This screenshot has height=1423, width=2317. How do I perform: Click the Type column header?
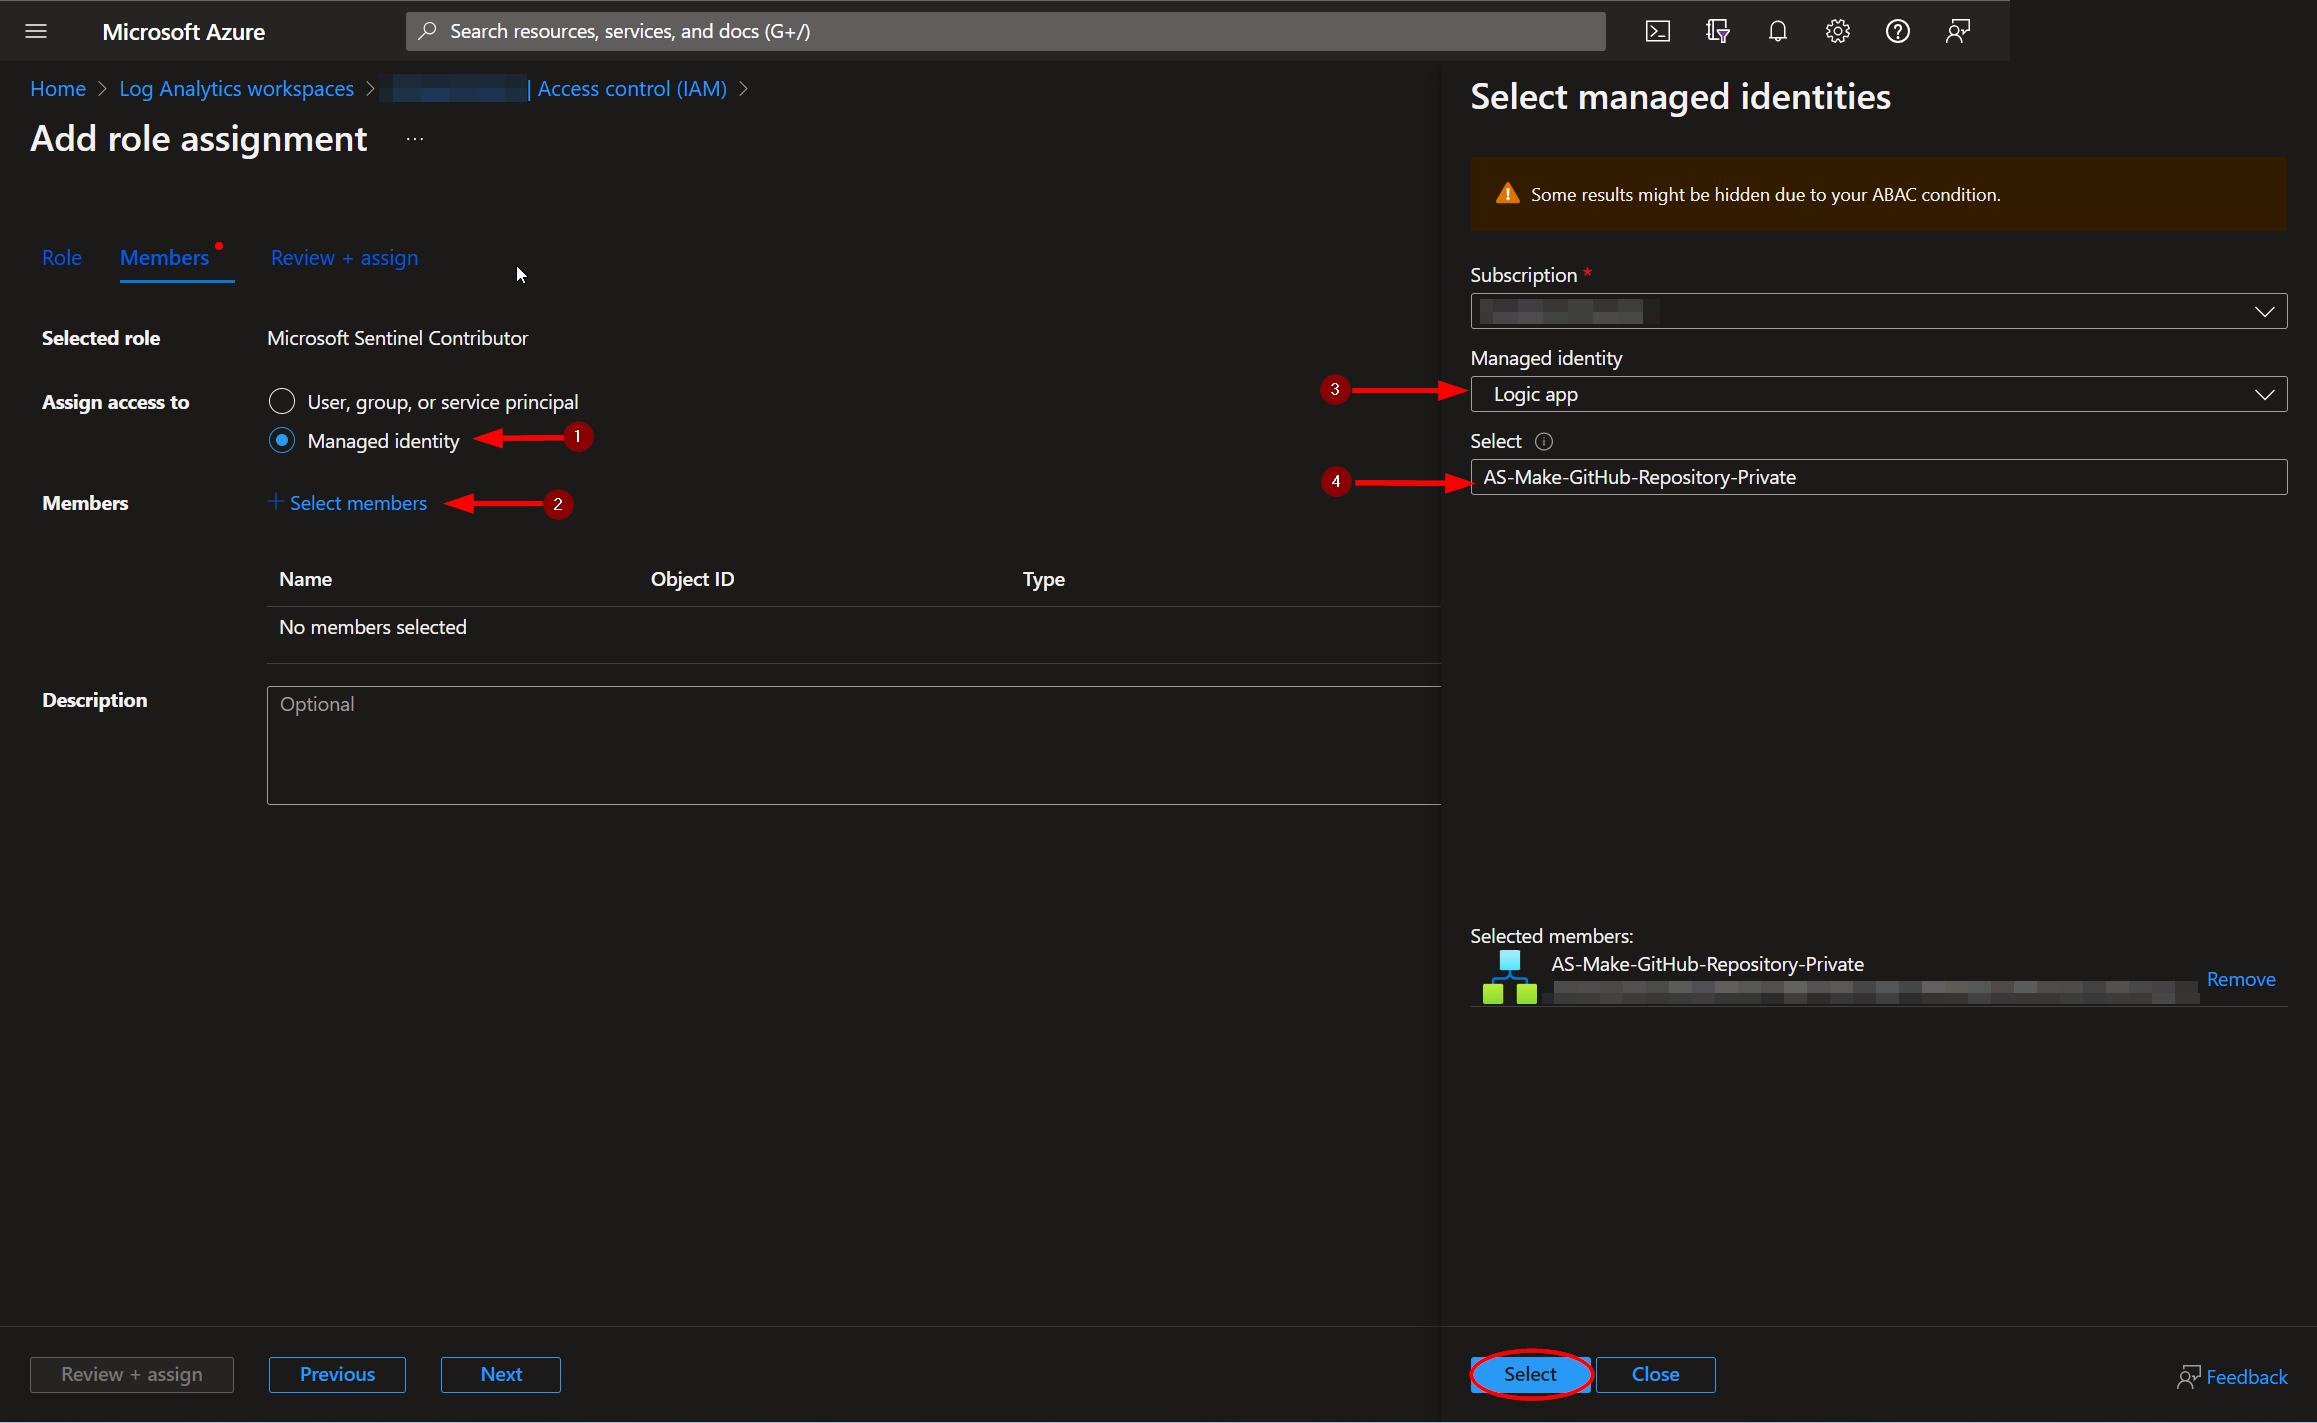[1043, 579]
